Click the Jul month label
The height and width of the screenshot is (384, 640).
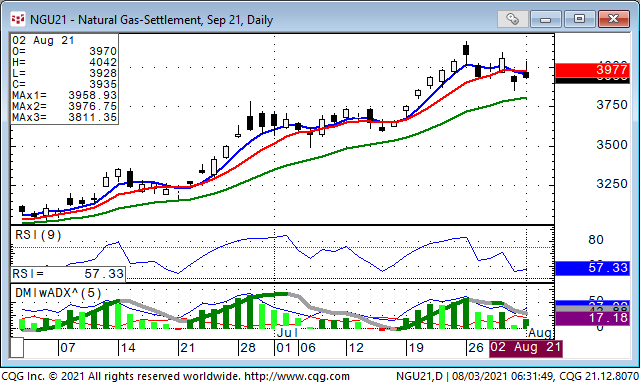pos(287,333)
